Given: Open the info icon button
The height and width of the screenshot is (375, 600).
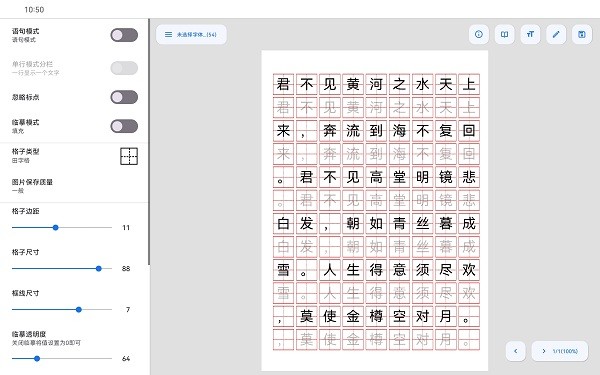Looking at the screenshot, I should click(x=479, y=34).
